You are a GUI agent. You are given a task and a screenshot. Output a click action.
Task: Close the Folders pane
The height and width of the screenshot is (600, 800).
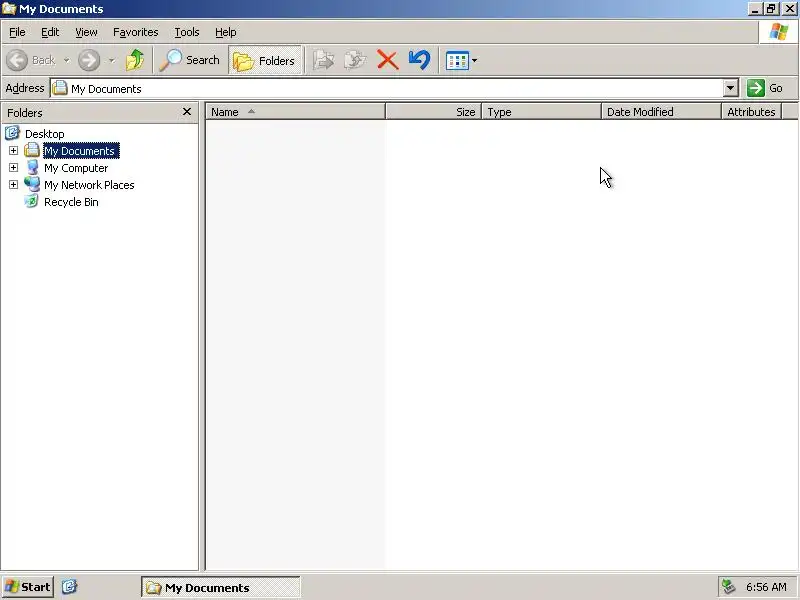coord(187,112)
